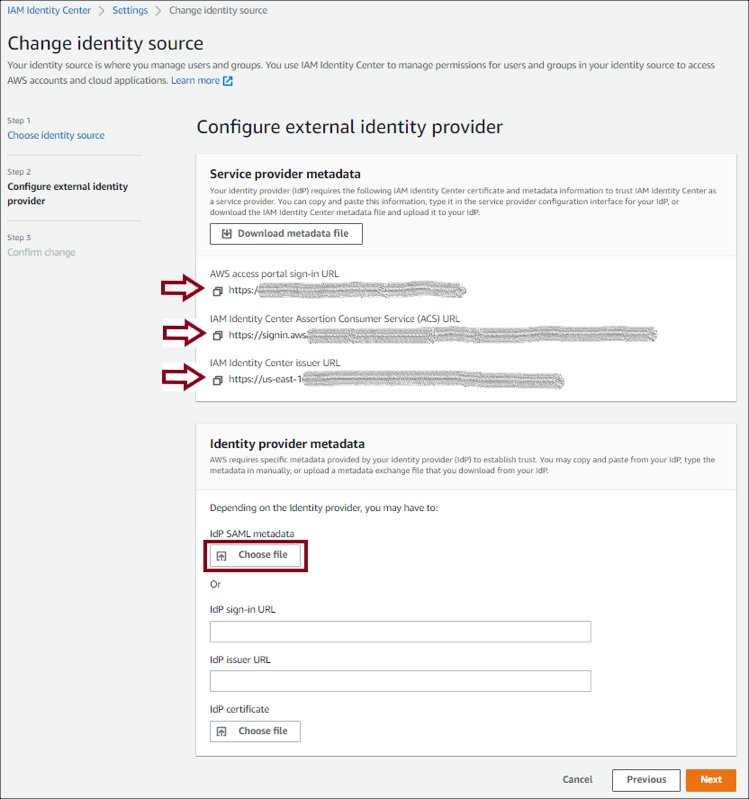
Task: Click upload icon for IdP SAML metadata
Action: 222,556
